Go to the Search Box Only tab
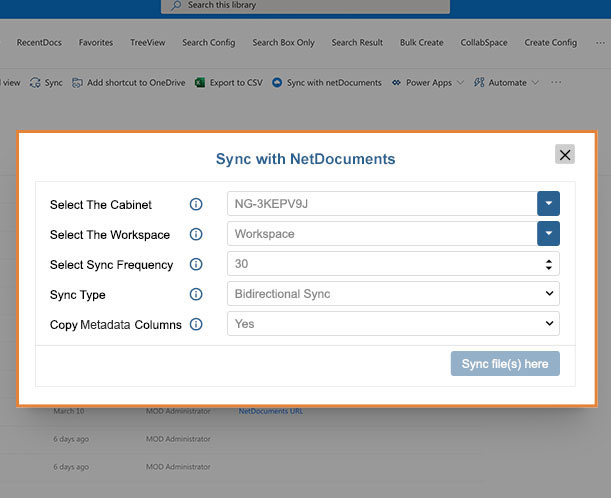 pyautogui.click(x=283, y=42)
